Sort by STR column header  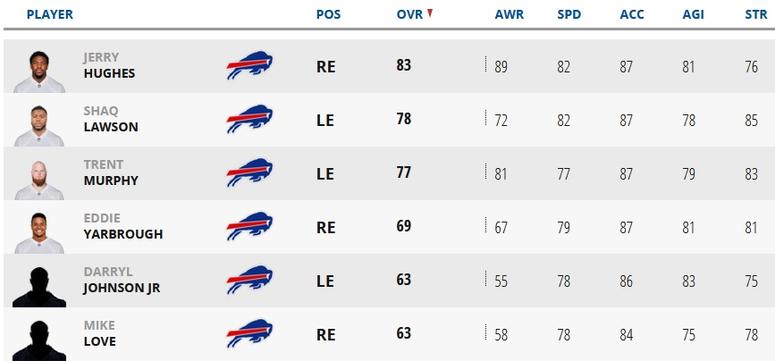click(756, 15)
